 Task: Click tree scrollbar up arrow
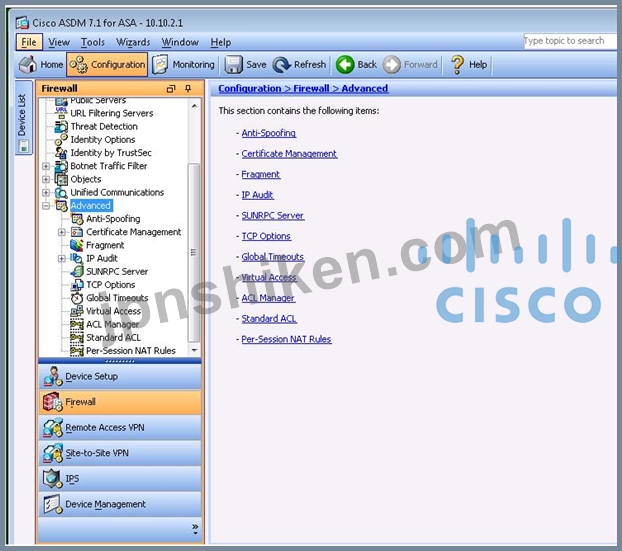click(x=194, y=106)
